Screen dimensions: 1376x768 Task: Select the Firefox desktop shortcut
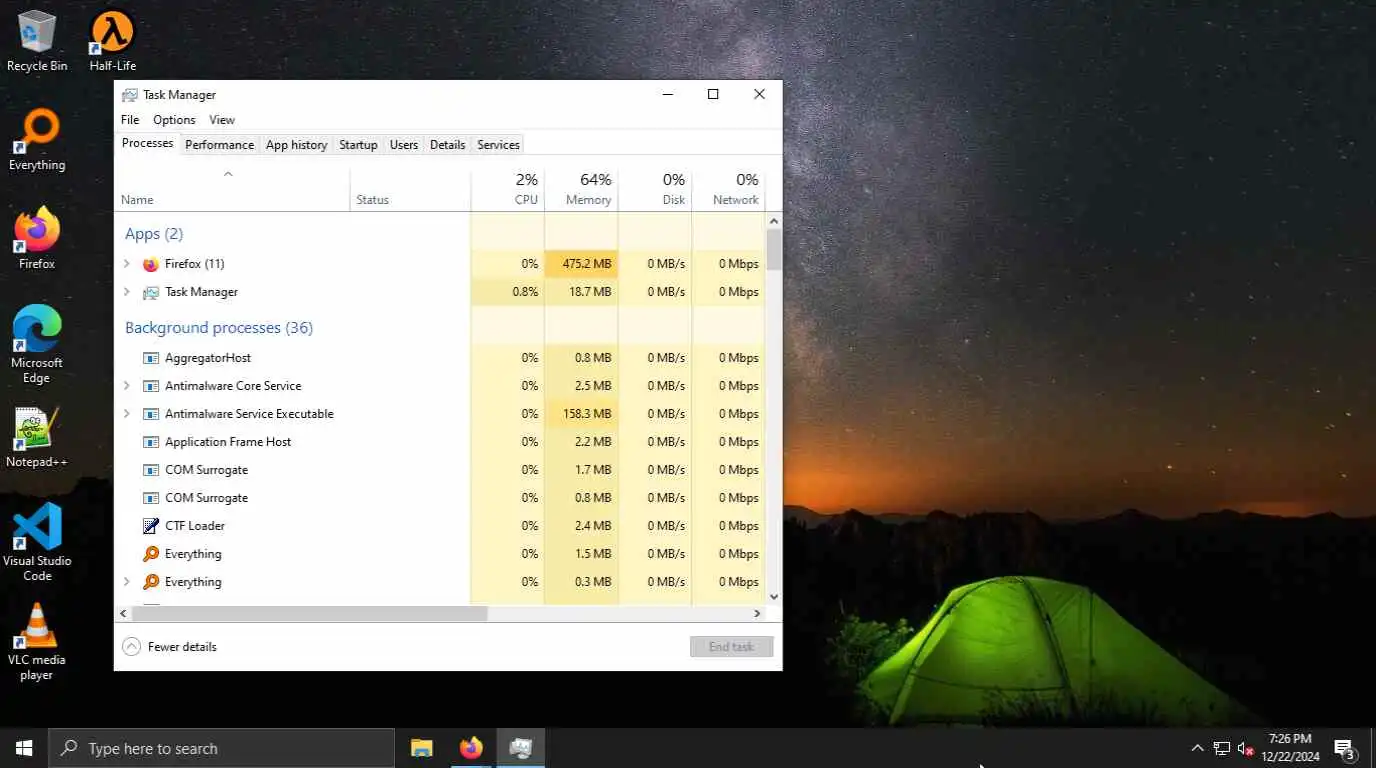37,239
